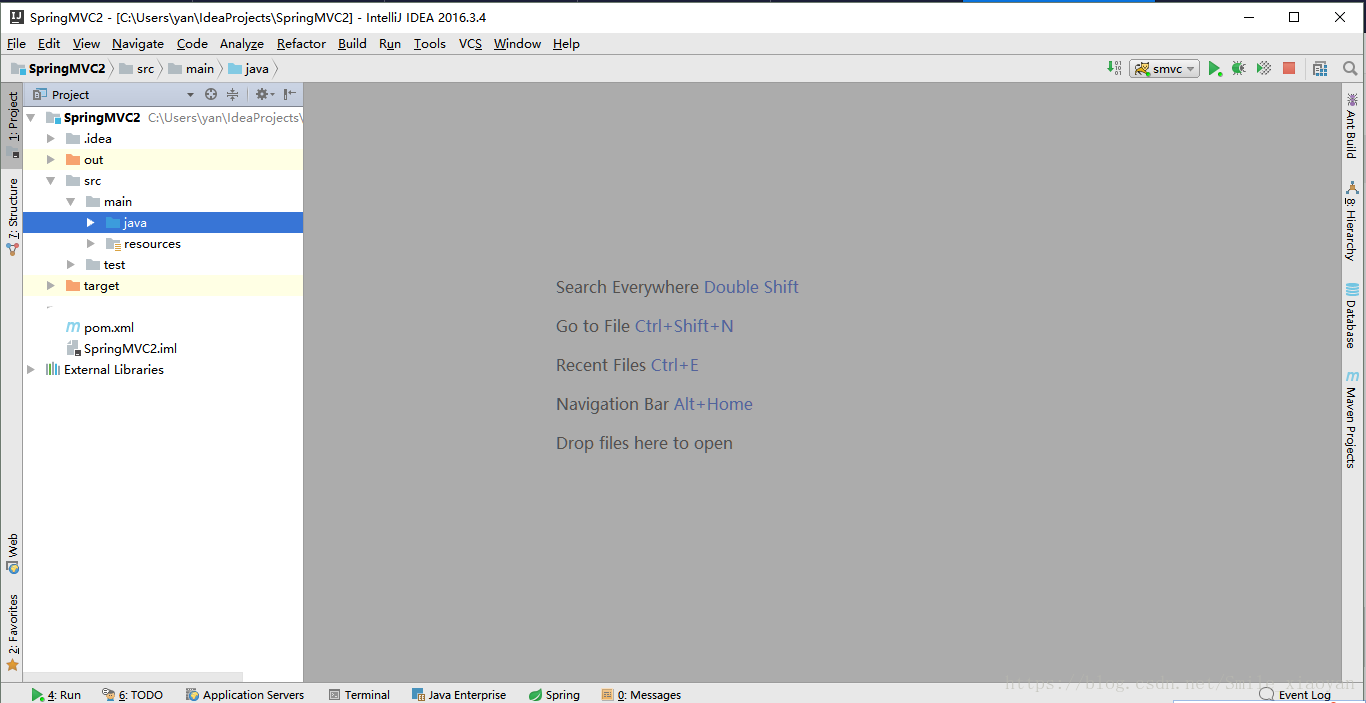
Task: Expand the out folder arrow
Action: tap(51, 160)
